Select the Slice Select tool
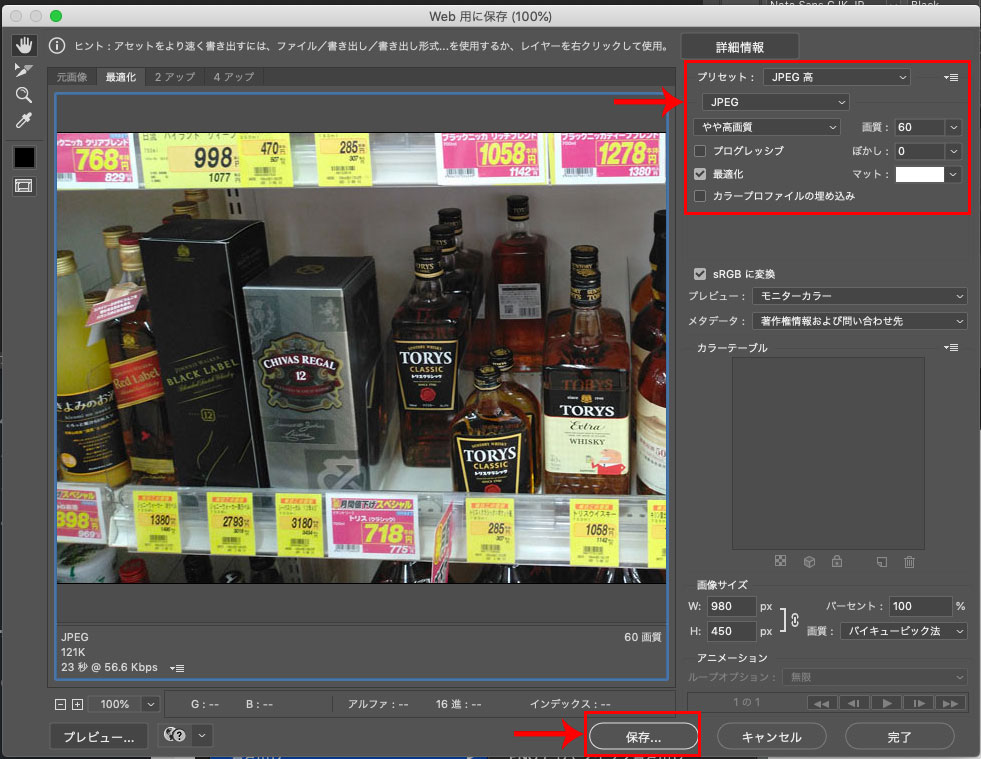Viewport: 981px width, 759px height. (x=24, y=69)
